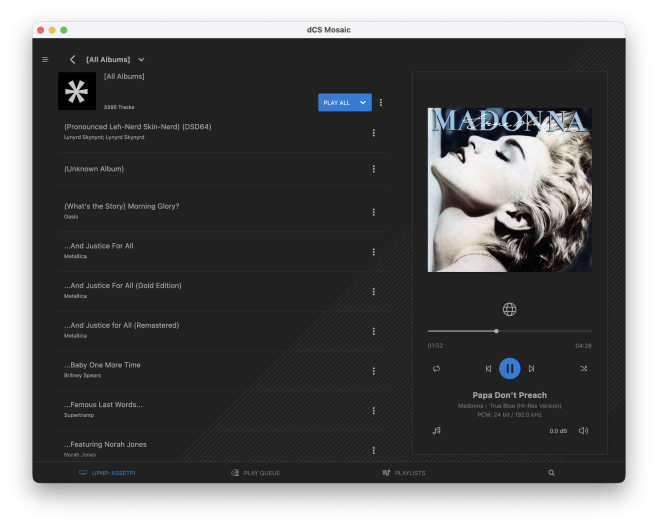The width and height of the screenshot is (658, 526).
Task: Skip to the next track
Action: point(531,369)
